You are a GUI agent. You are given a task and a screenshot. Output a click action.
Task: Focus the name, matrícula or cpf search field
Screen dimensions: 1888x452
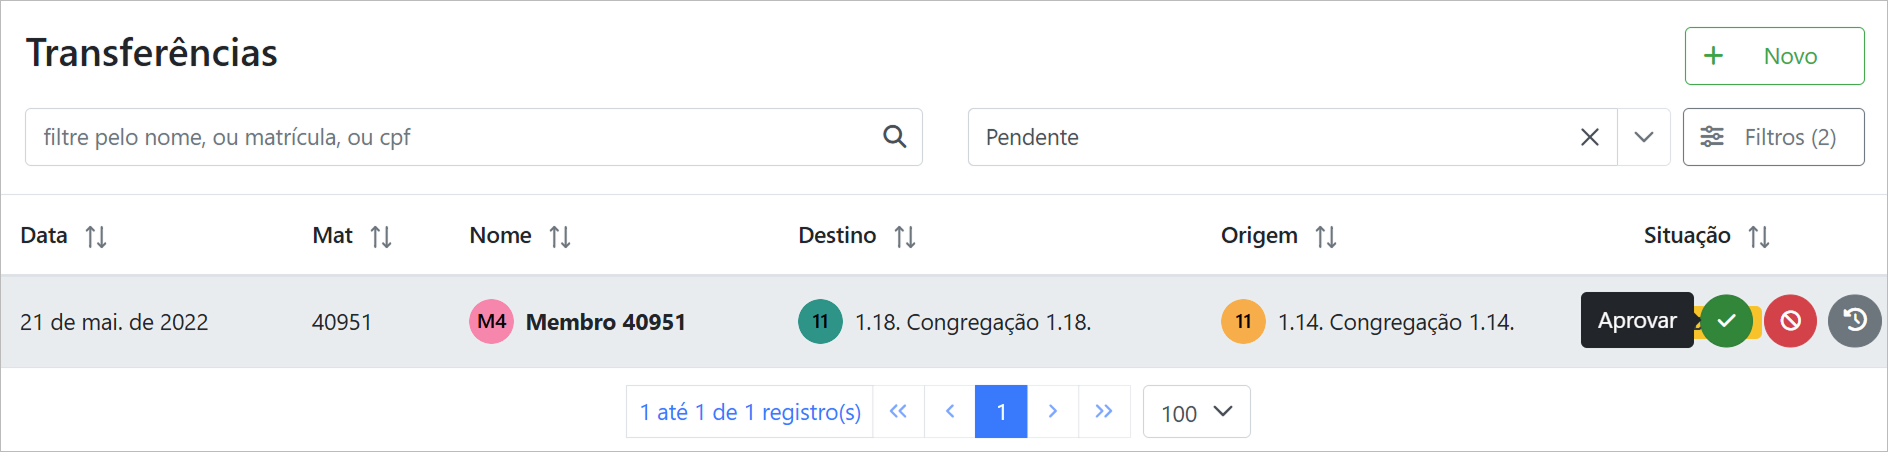coord(450,137)
